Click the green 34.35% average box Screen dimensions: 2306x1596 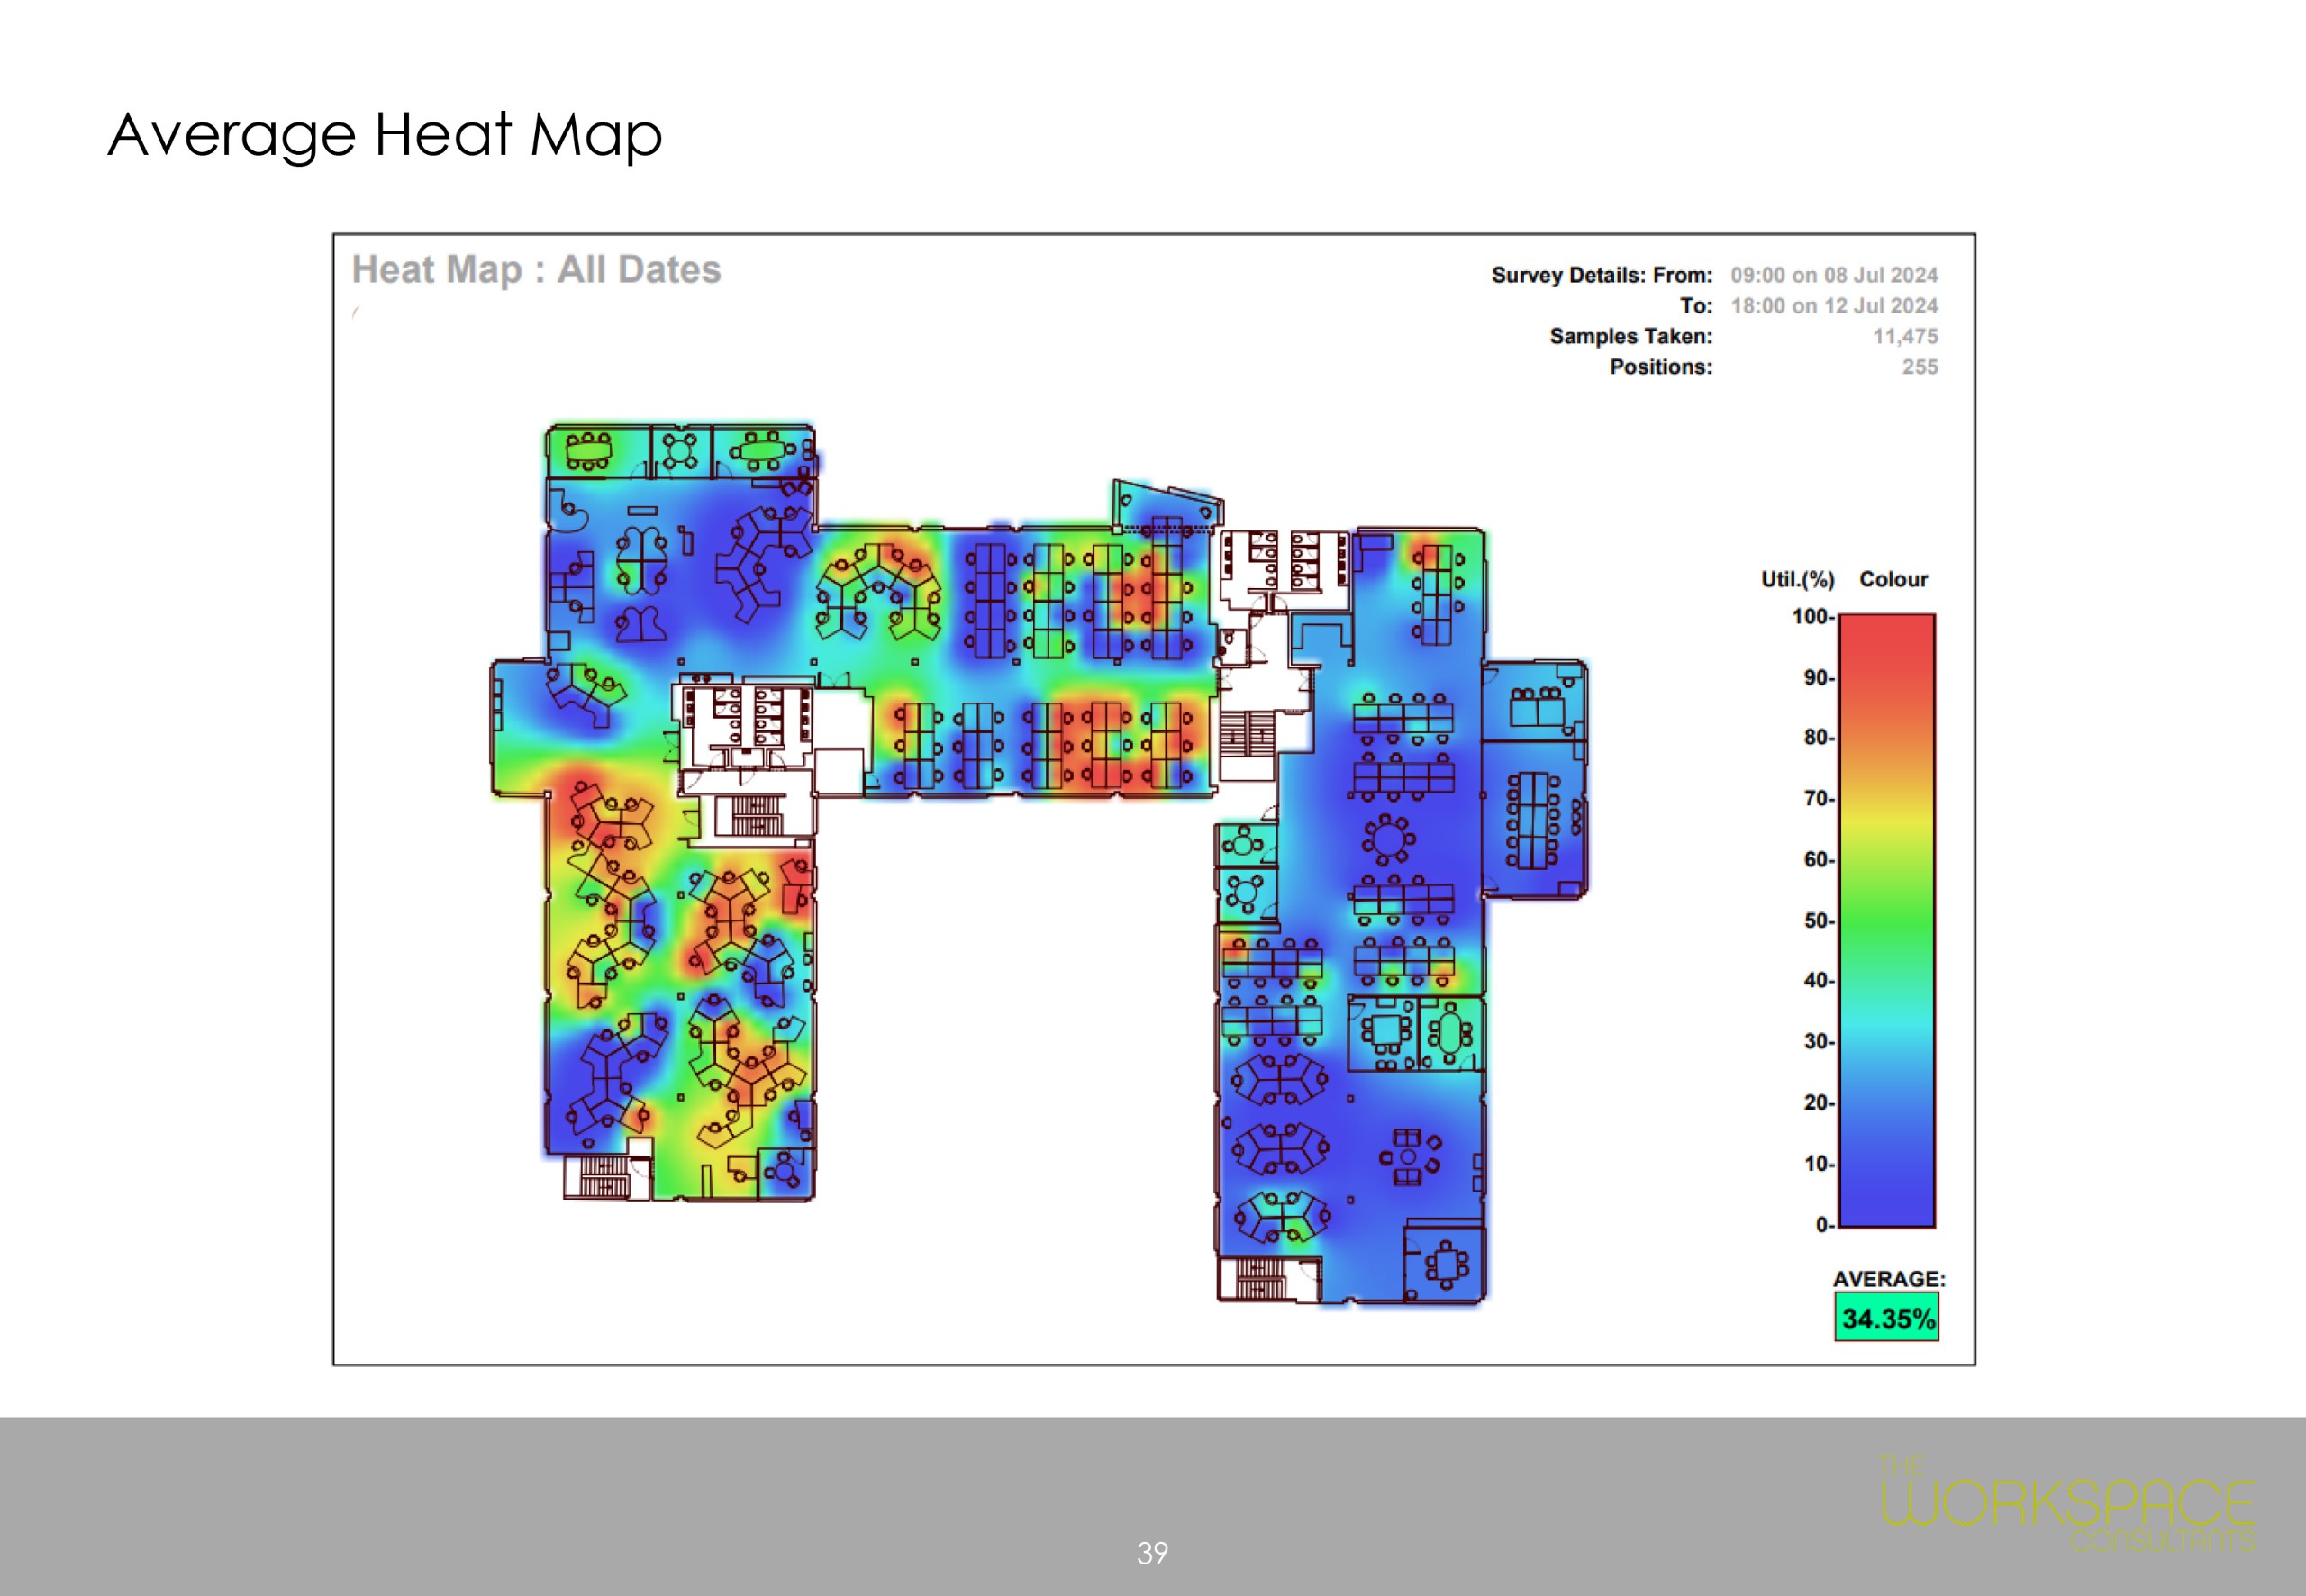(x=1886, y=1317)
